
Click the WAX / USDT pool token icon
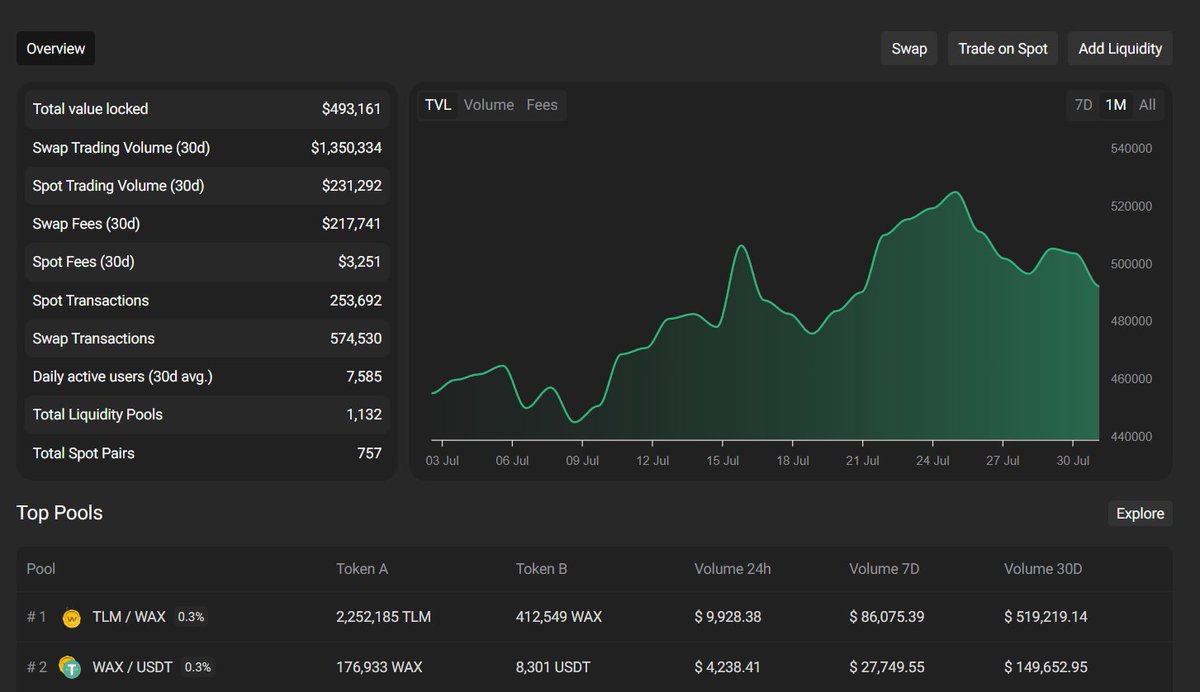[x=70, y=667]
